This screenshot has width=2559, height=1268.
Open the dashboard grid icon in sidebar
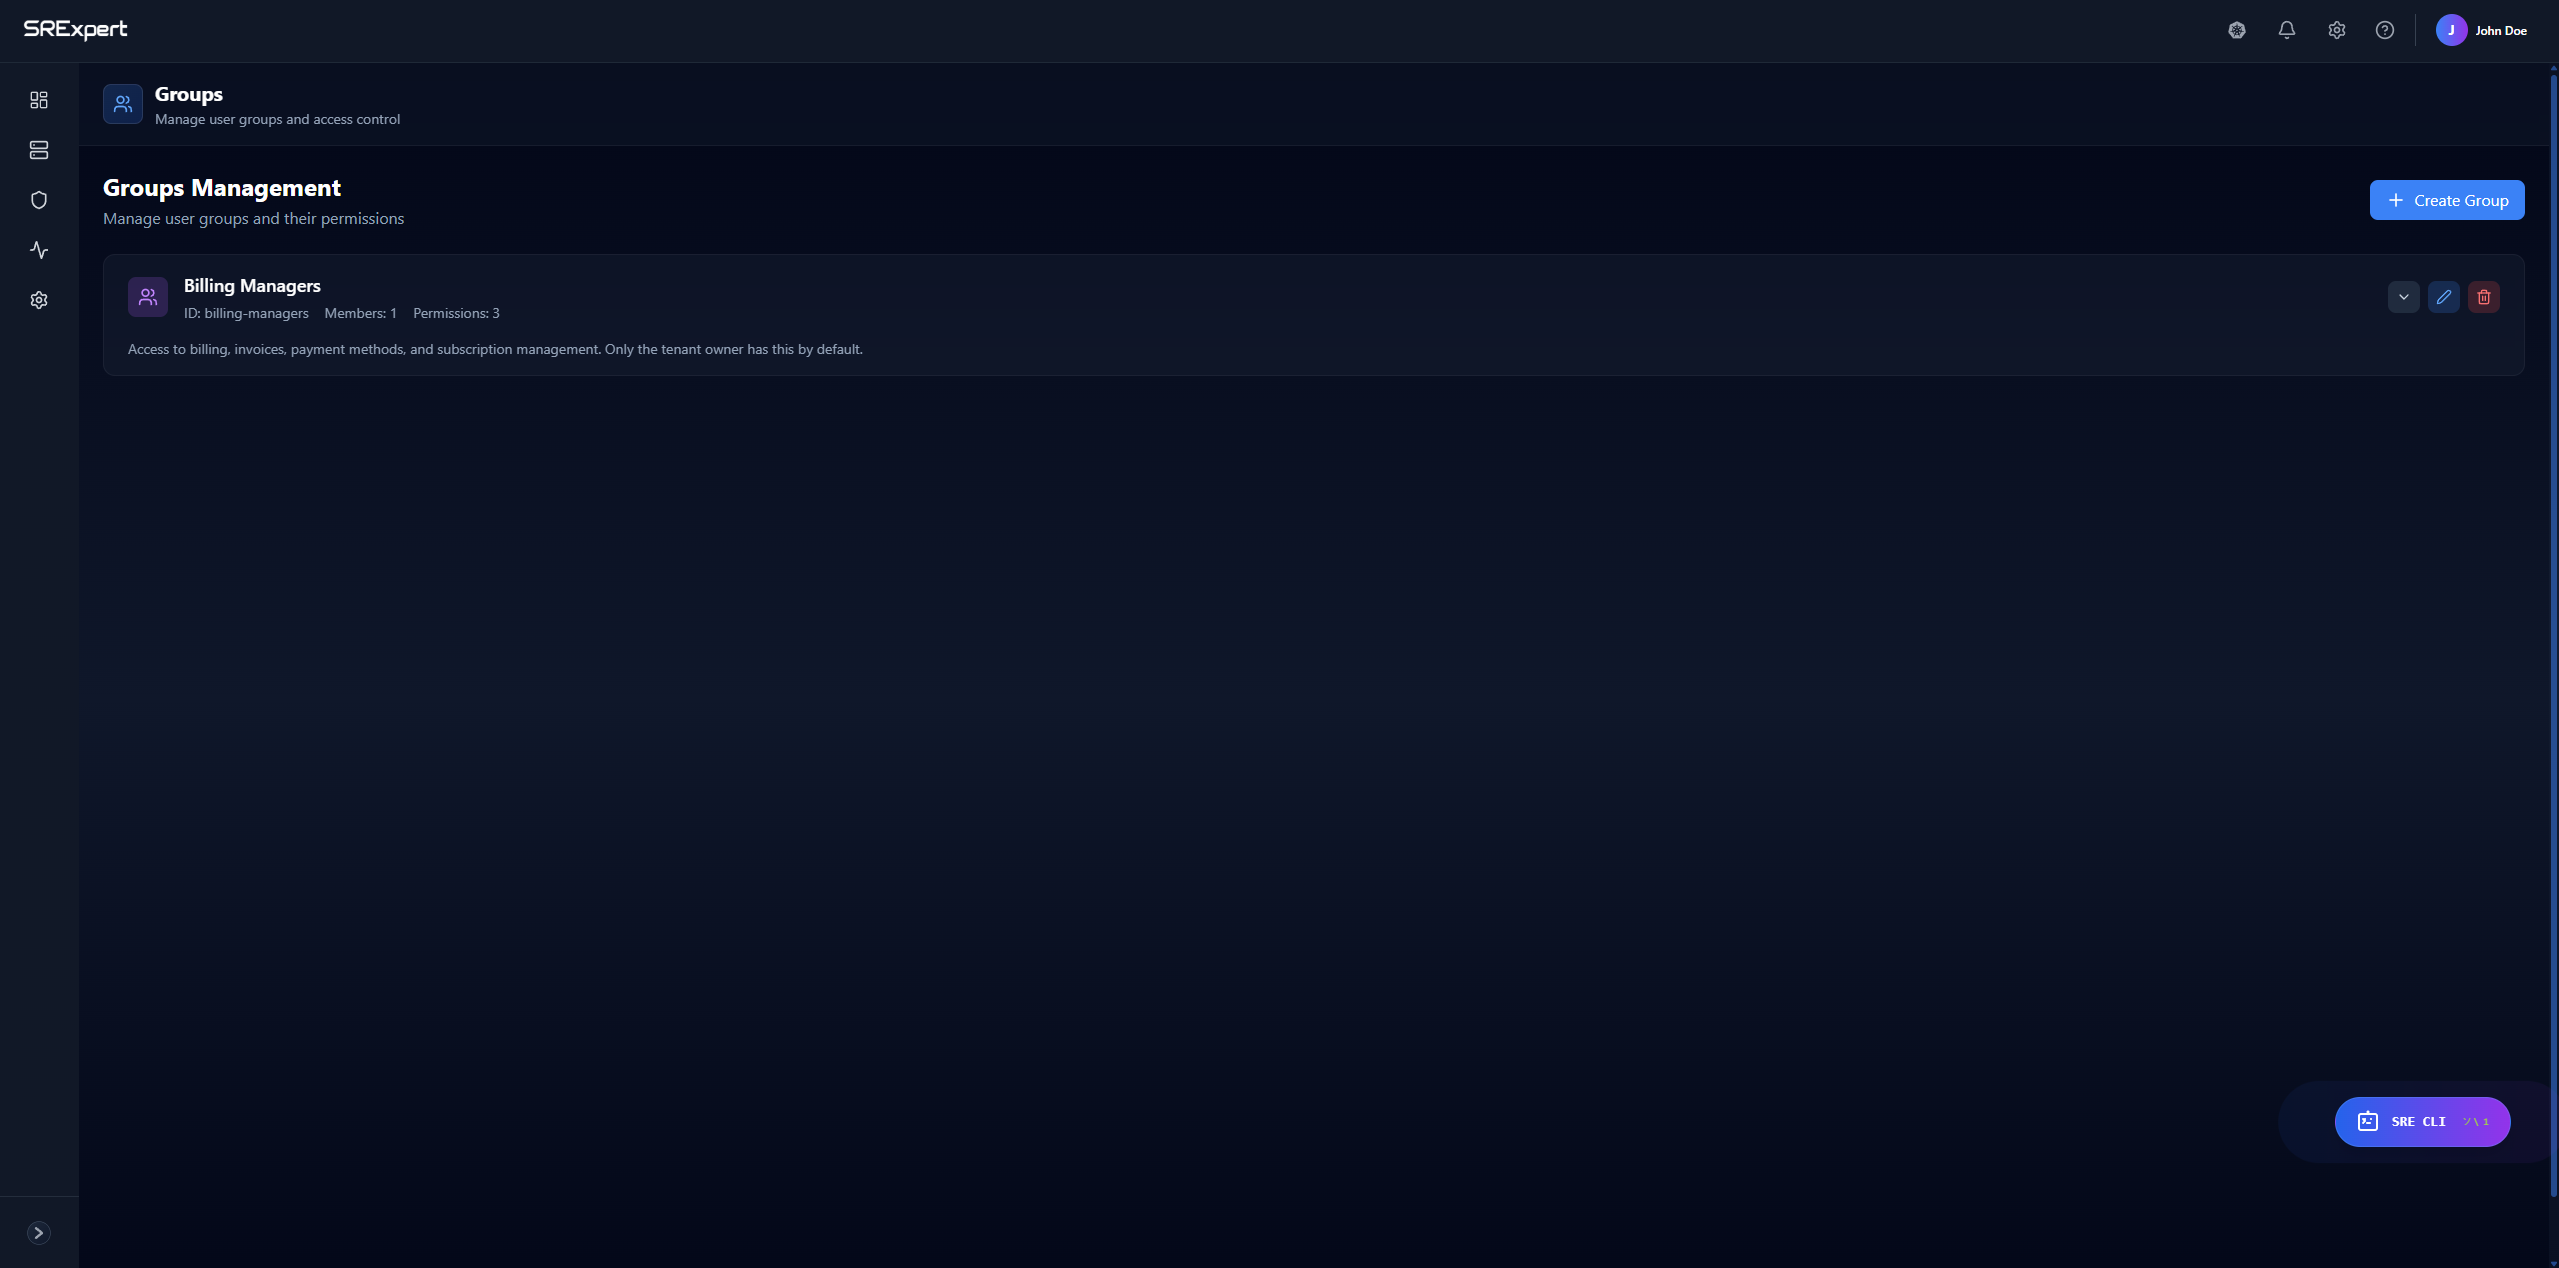(x=39, y=100)
